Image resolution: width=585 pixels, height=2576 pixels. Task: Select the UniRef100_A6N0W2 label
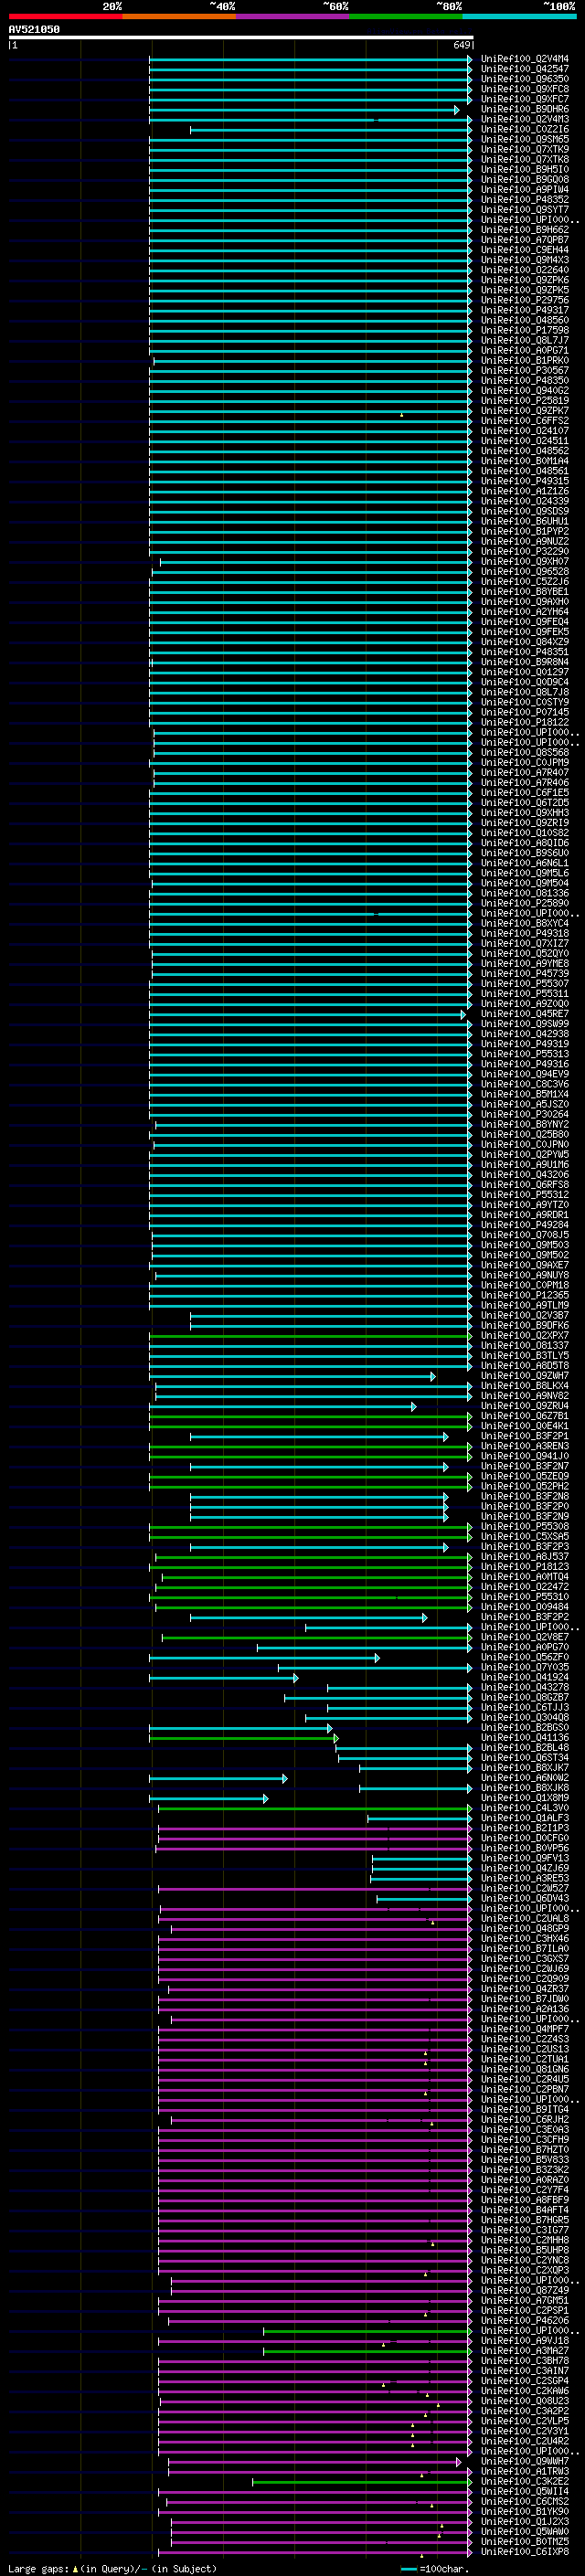tap(525, 1778)
